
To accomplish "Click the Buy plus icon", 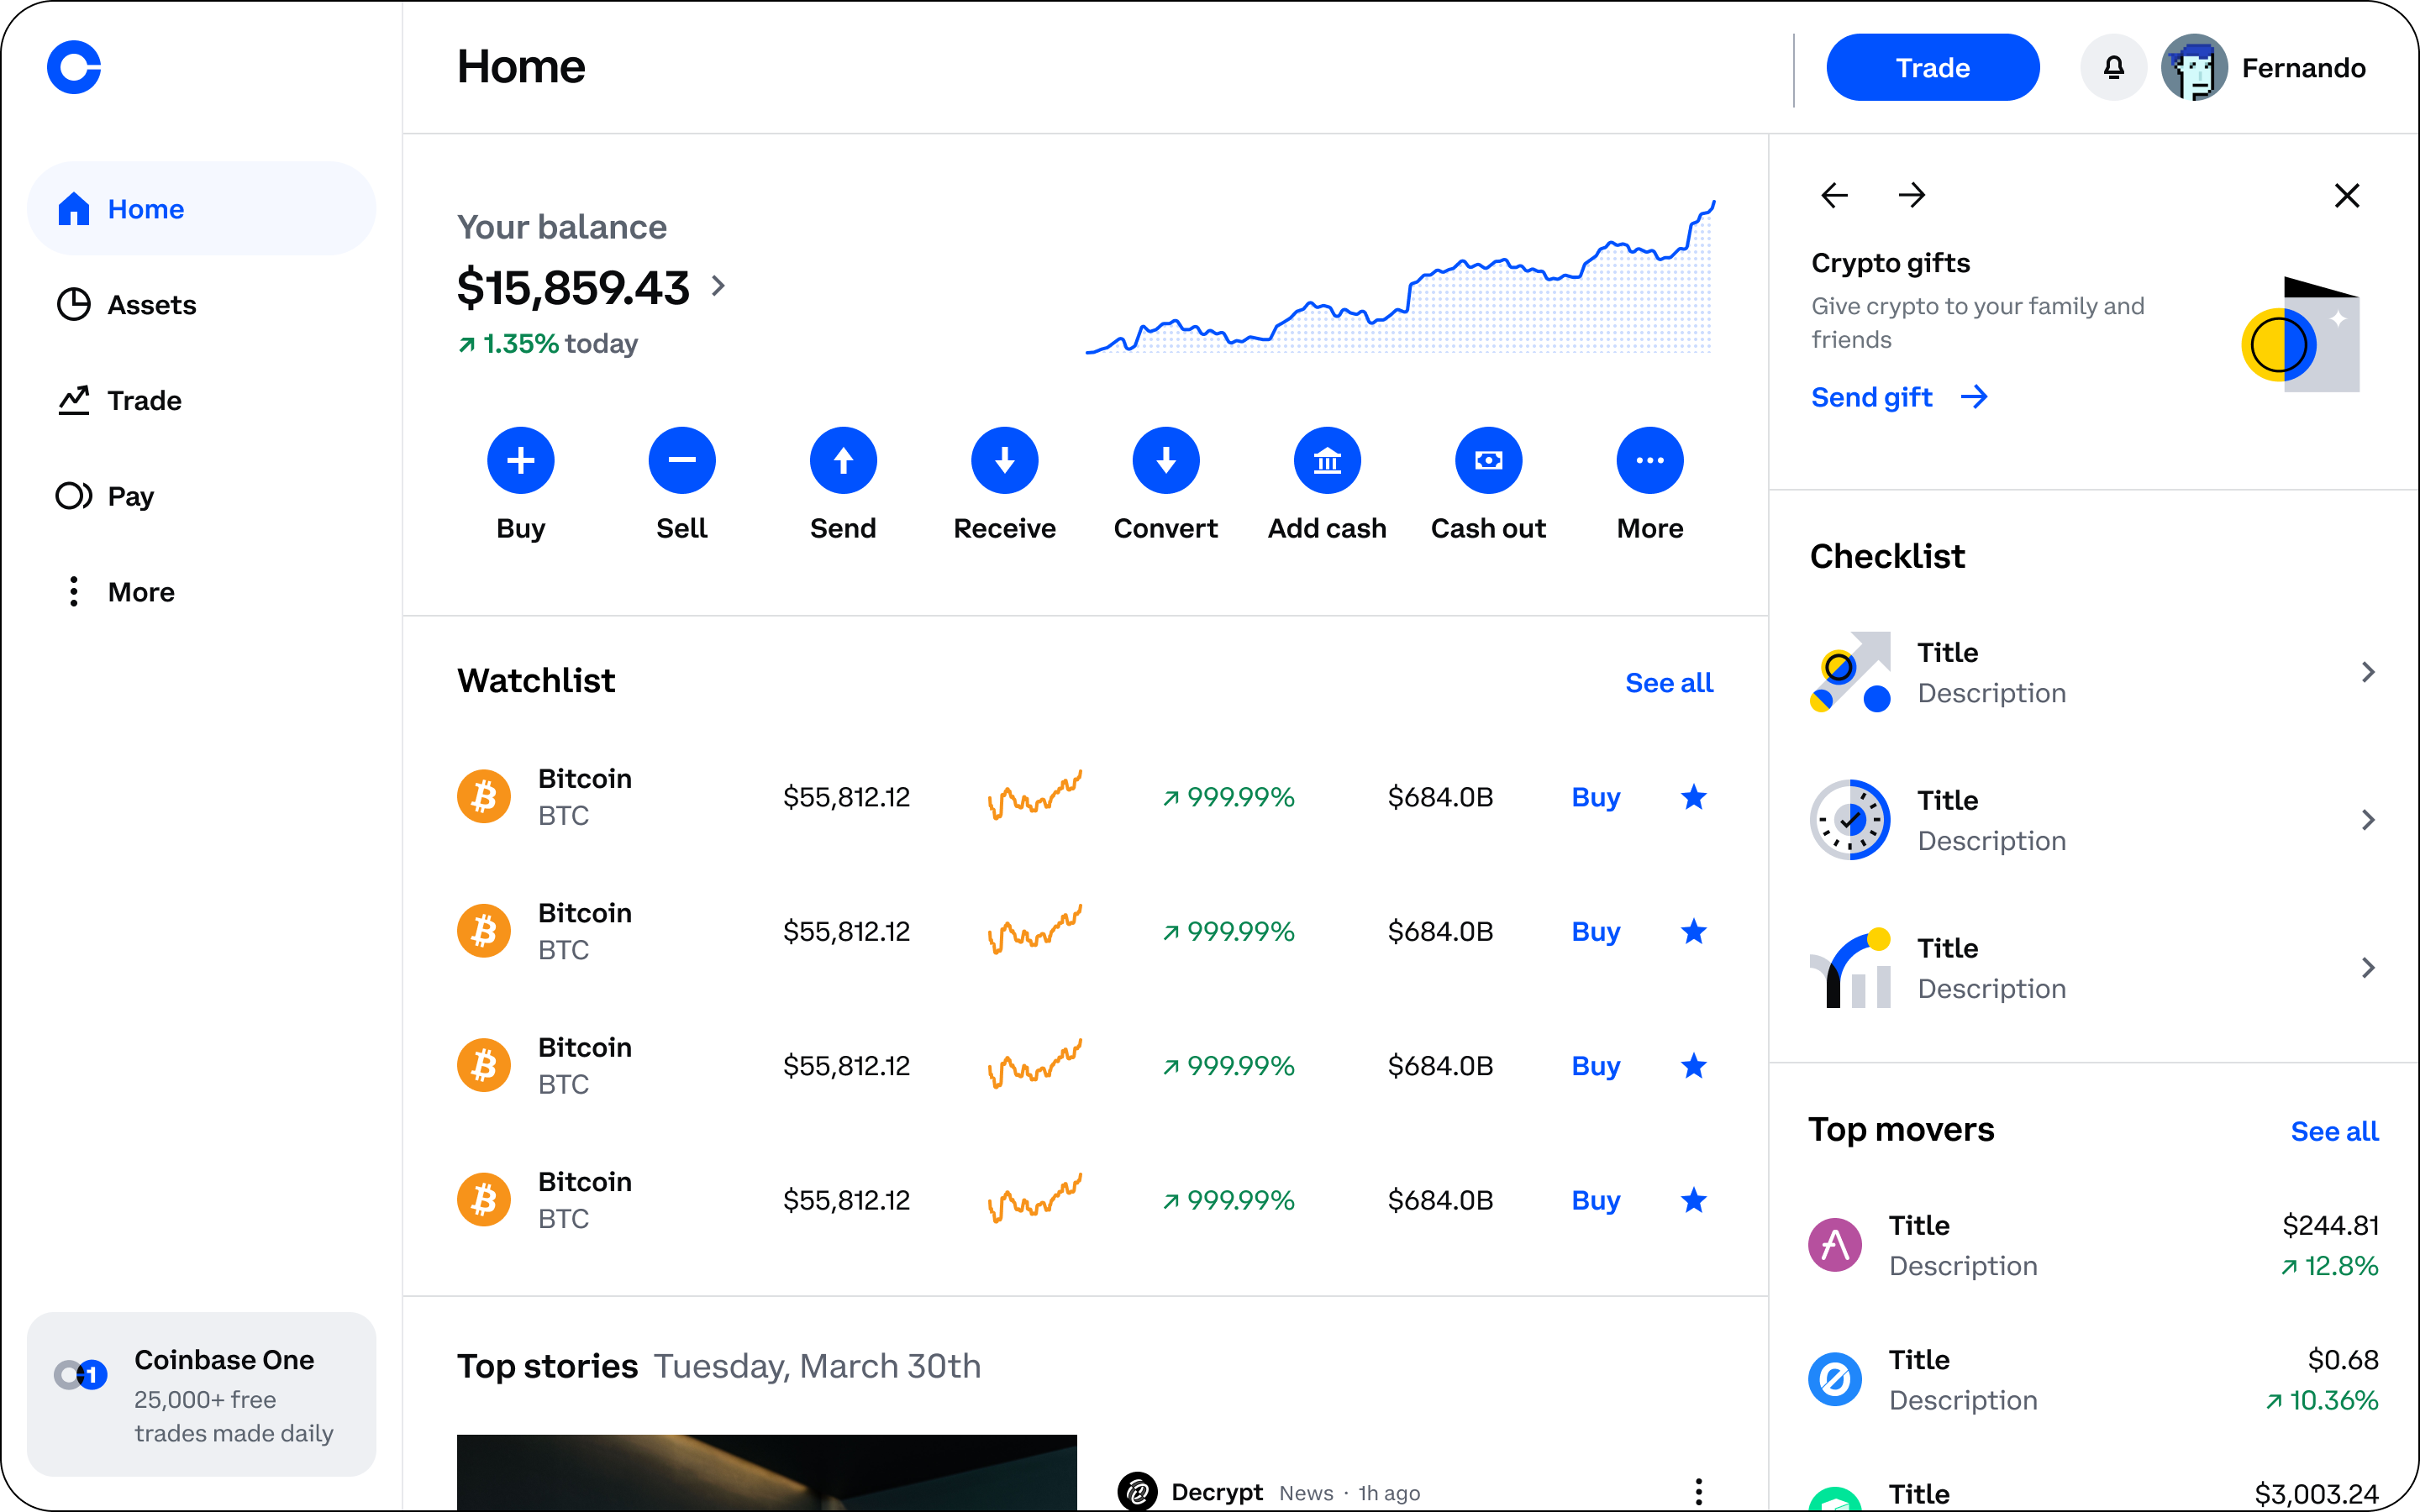I will [521, 460].
